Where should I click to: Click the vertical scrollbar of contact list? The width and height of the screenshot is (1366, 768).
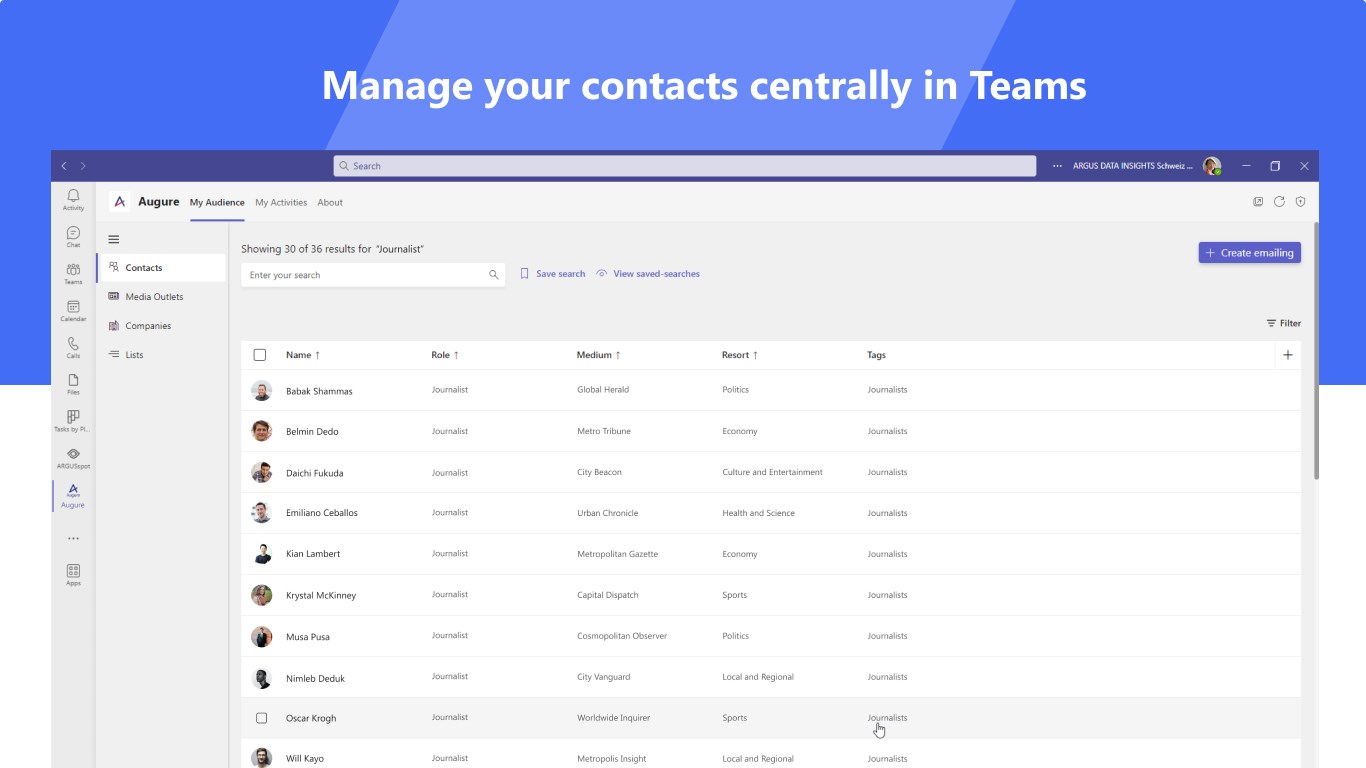click(x=1316, y=350)
